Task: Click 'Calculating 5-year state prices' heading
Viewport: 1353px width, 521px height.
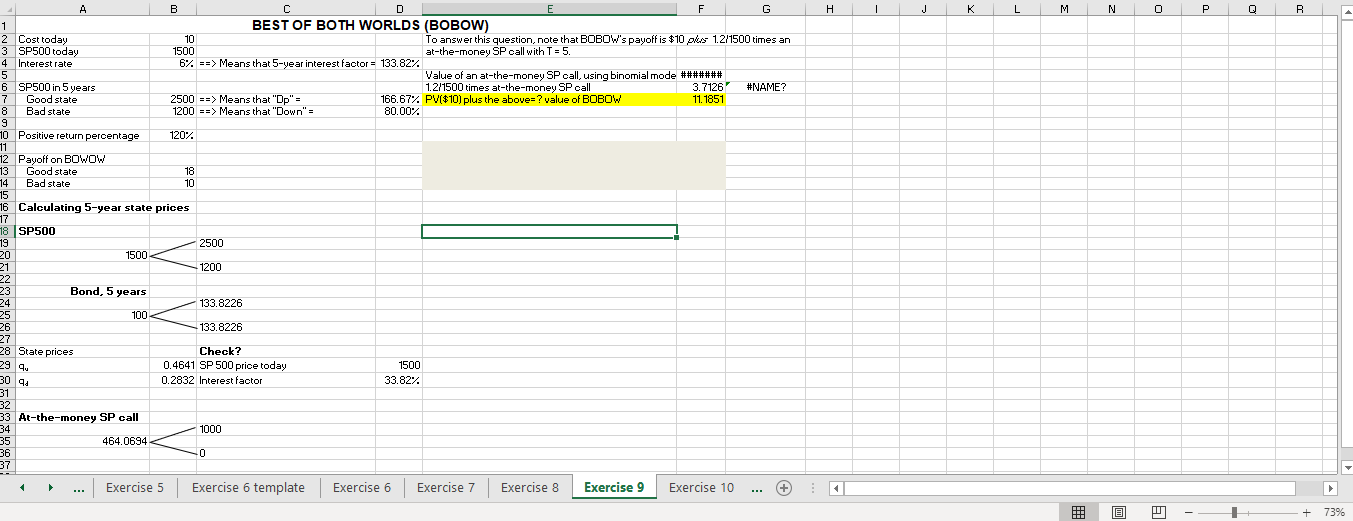Action: [103, 207]
